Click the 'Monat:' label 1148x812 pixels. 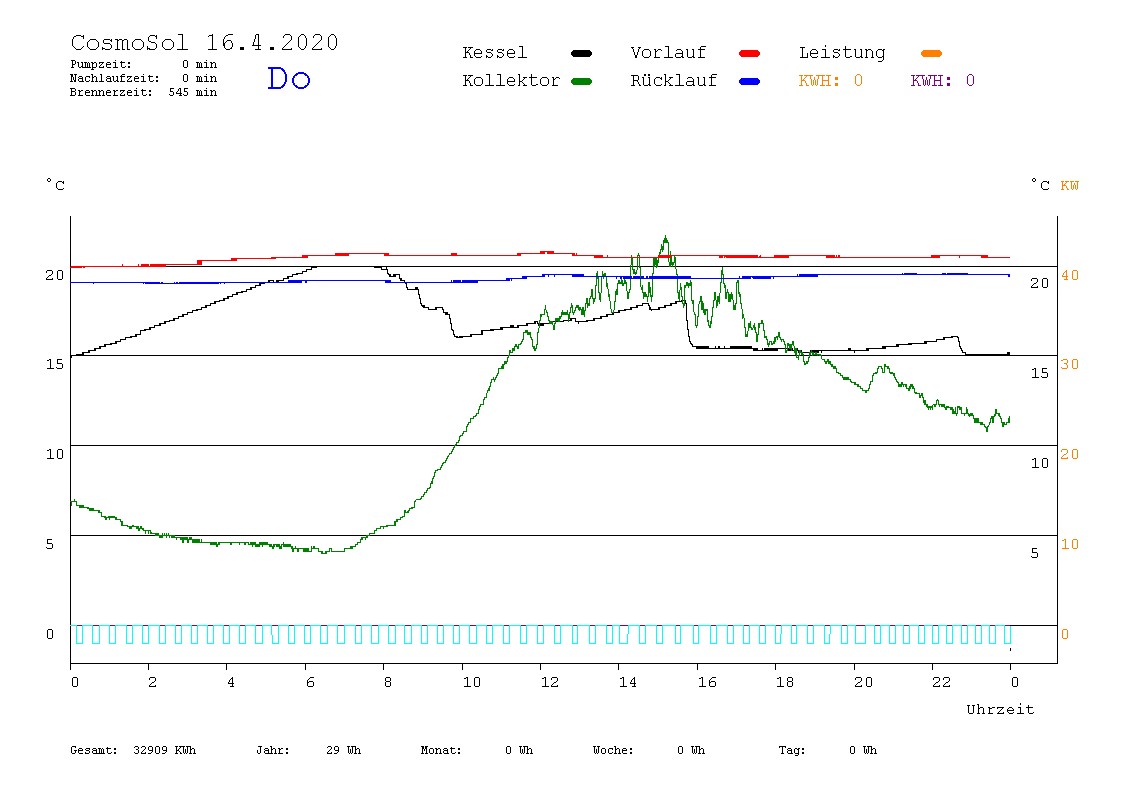coord(441,750)
